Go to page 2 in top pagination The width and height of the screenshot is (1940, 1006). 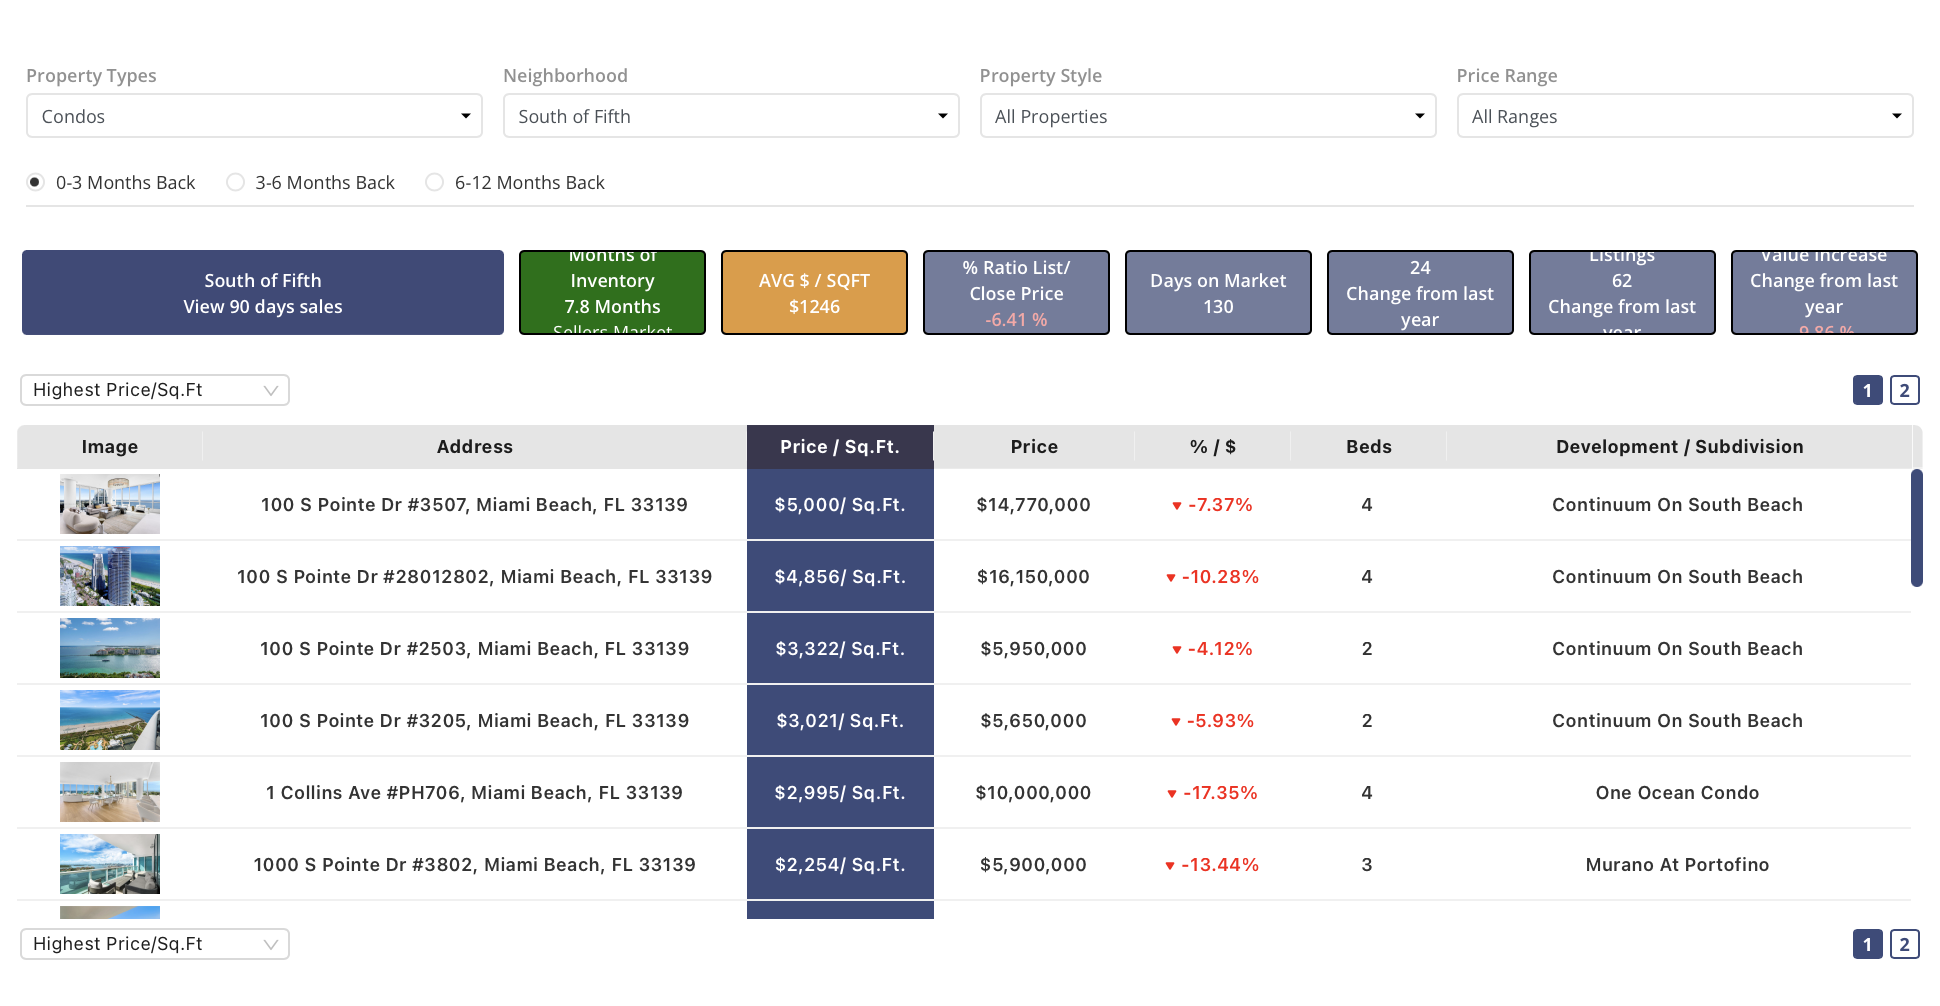pyautogui.click(x=1905, y=390)
